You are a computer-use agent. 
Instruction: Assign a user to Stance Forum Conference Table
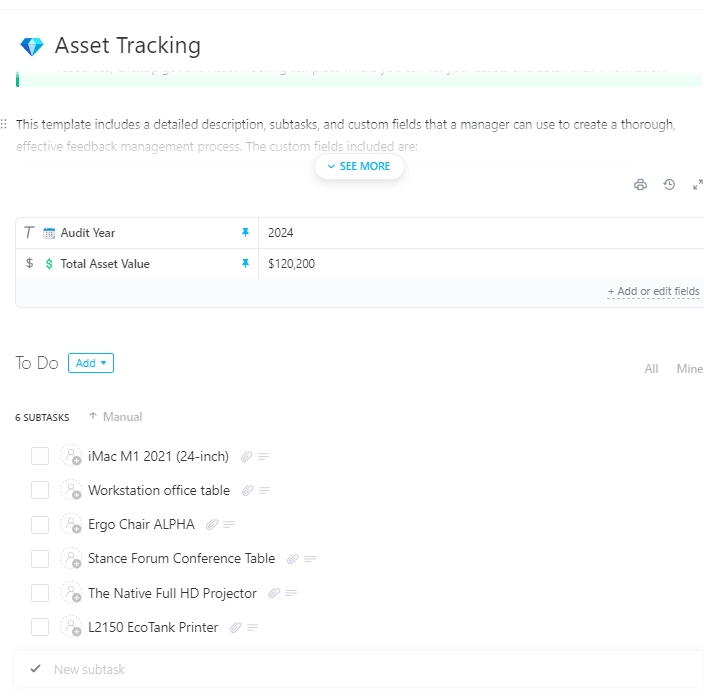coord(71,558)
